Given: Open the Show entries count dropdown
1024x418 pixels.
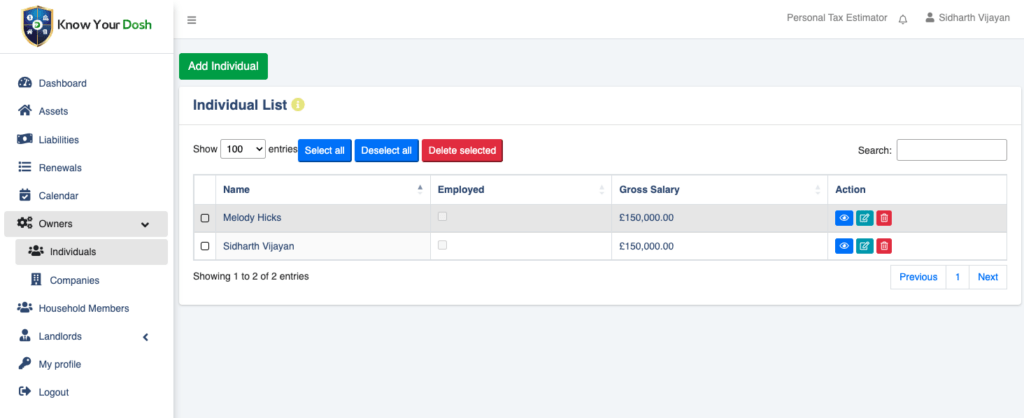Looking at the screenshot, I should pyautogui.click(x=243, y=149).
